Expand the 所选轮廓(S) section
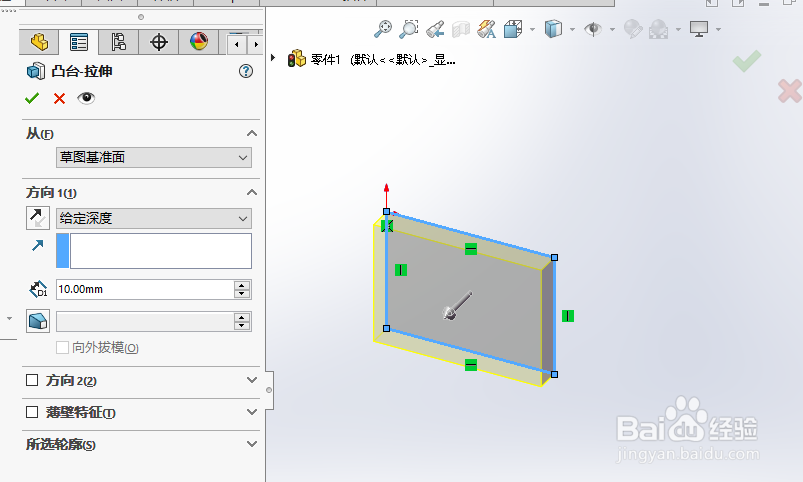The image size is (803, 482). (251, 444)
